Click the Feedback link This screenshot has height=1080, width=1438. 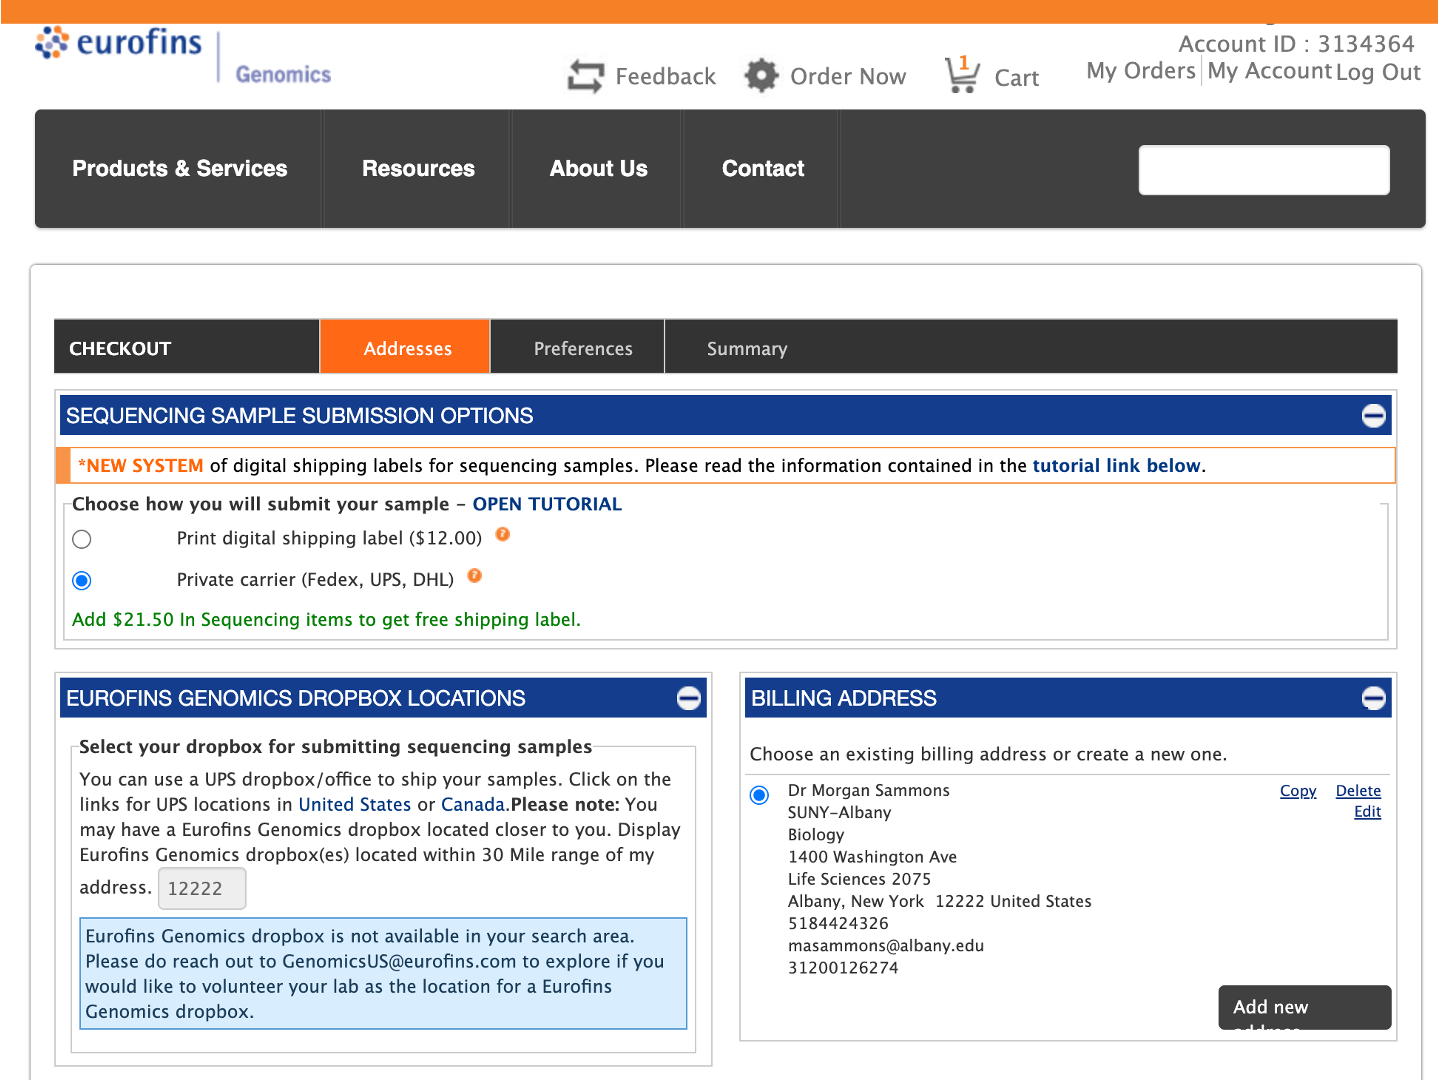[666, 77]
